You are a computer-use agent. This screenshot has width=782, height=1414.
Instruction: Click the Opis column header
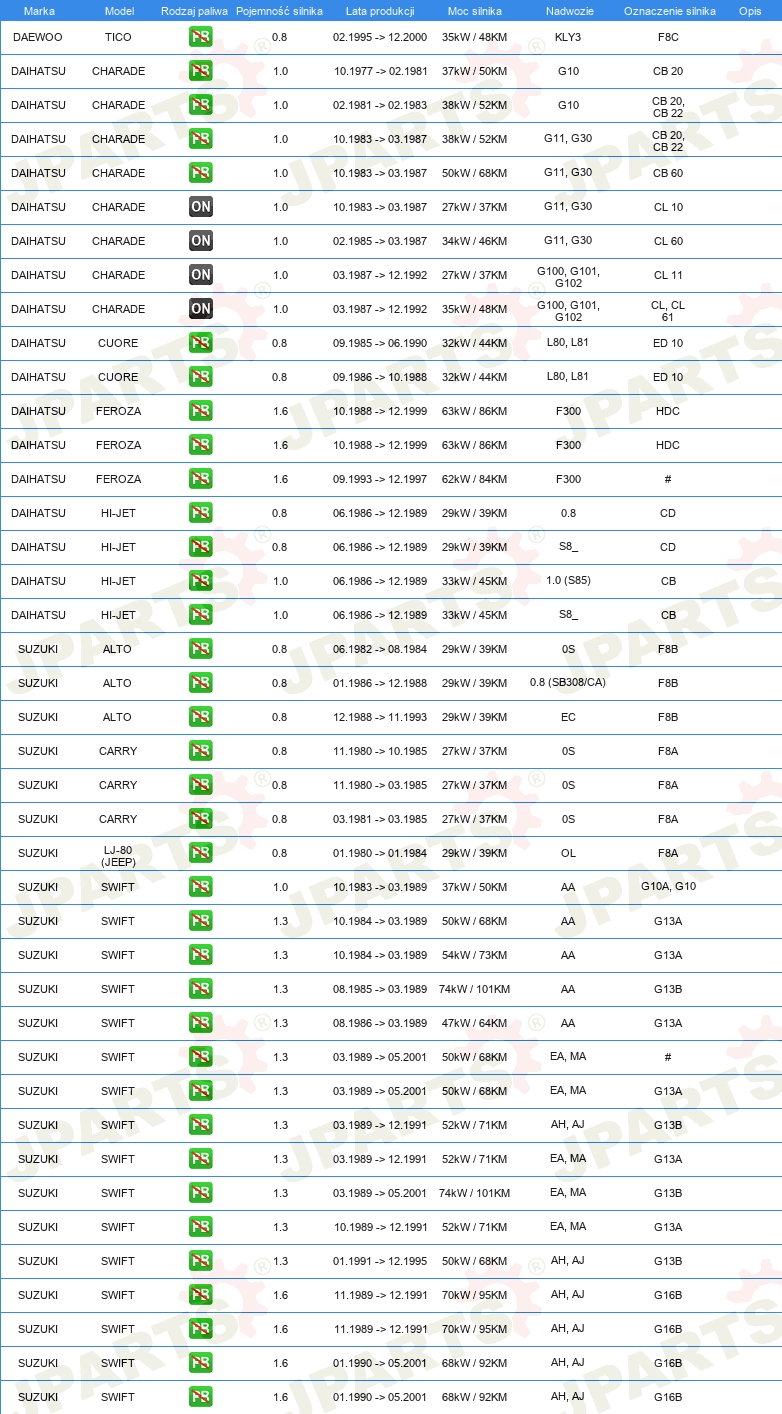(750, 11)
